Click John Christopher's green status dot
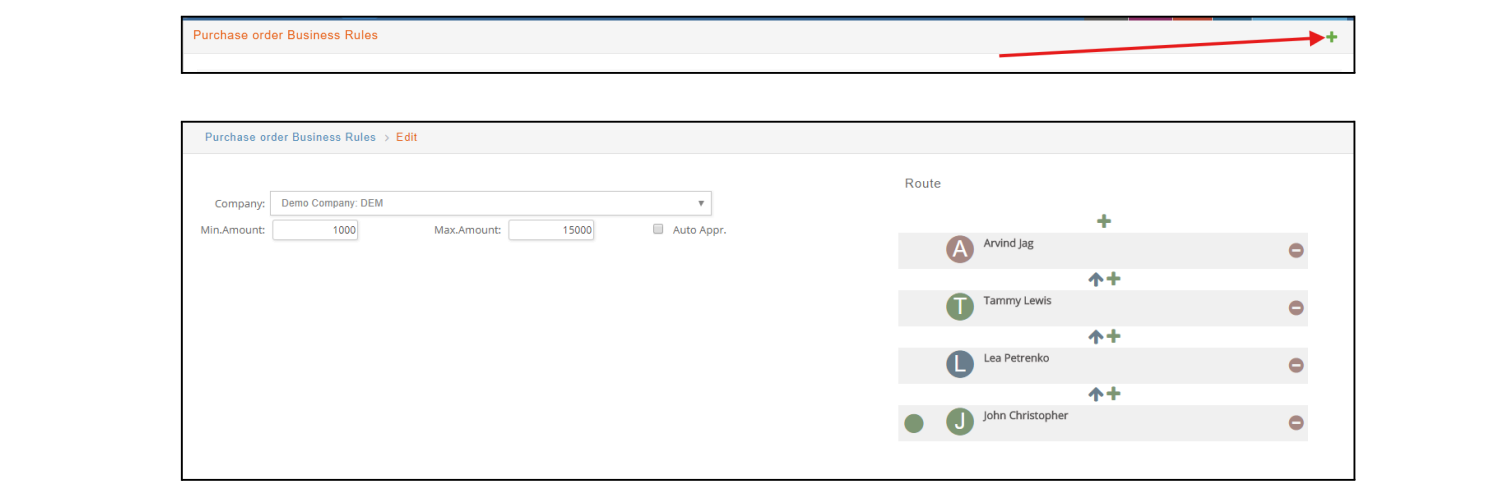Screen dimensions: 1505x497 pyautogui.click(x=914, y=424)
